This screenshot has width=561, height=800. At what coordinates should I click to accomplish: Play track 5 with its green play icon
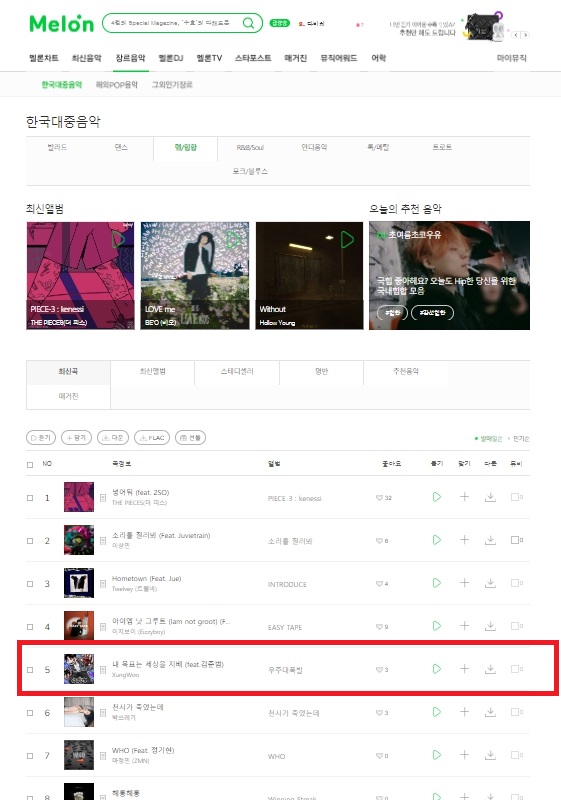pos(437,669)
